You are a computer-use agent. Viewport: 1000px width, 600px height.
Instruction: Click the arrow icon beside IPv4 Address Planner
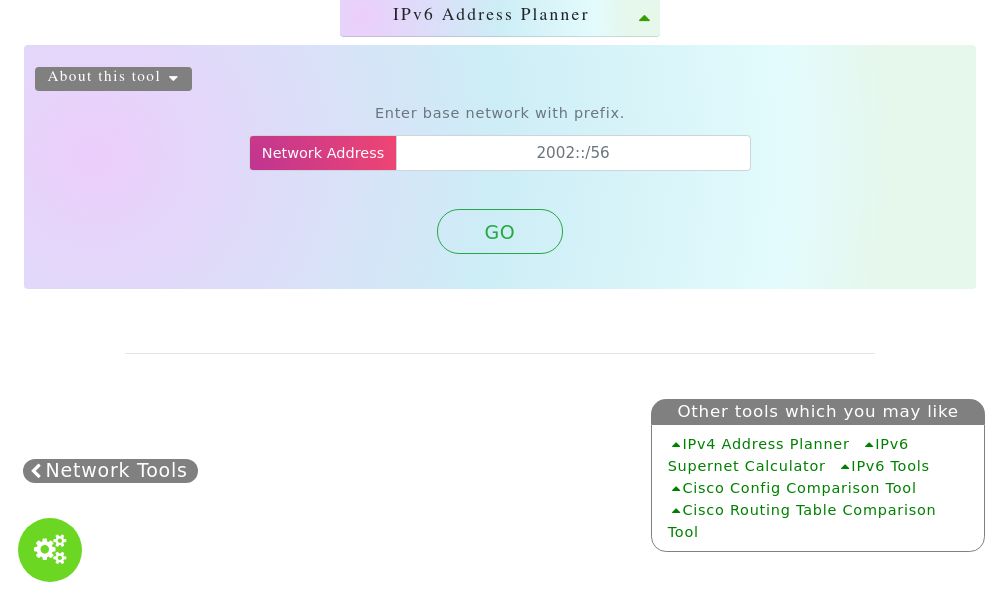(x=676, y=444)
